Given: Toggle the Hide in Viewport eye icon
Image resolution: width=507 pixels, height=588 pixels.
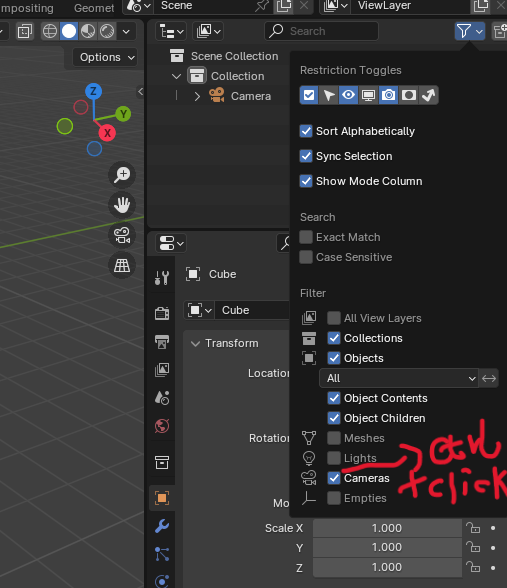Looking at the screenshot, I should pyautogui.click(x=348, y=95).
